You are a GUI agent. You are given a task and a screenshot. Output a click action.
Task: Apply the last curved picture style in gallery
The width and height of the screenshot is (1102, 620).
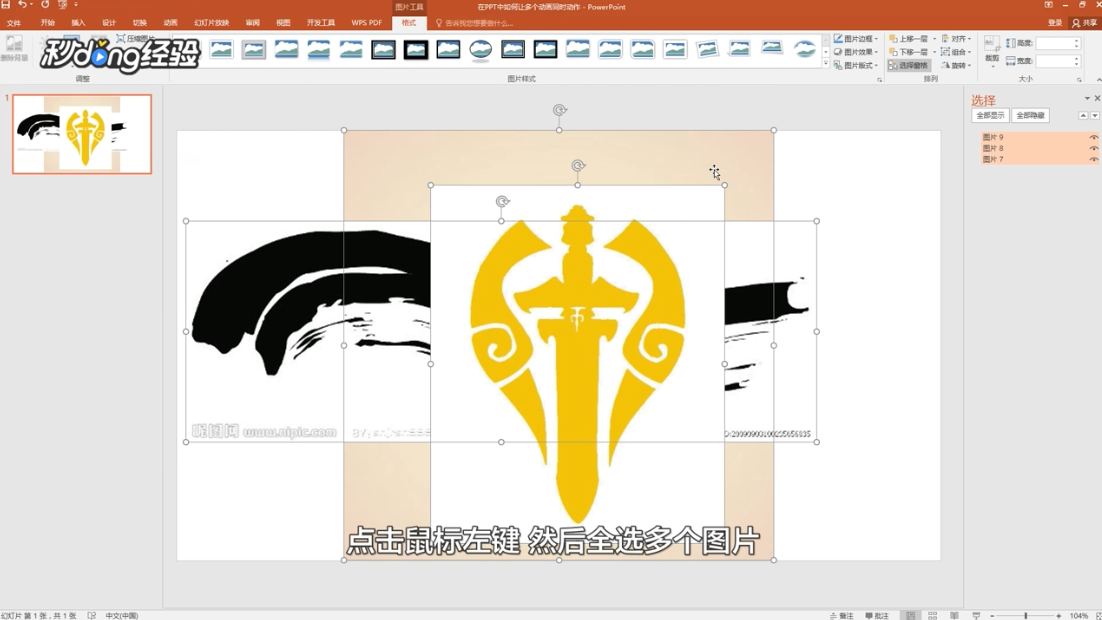804,49
